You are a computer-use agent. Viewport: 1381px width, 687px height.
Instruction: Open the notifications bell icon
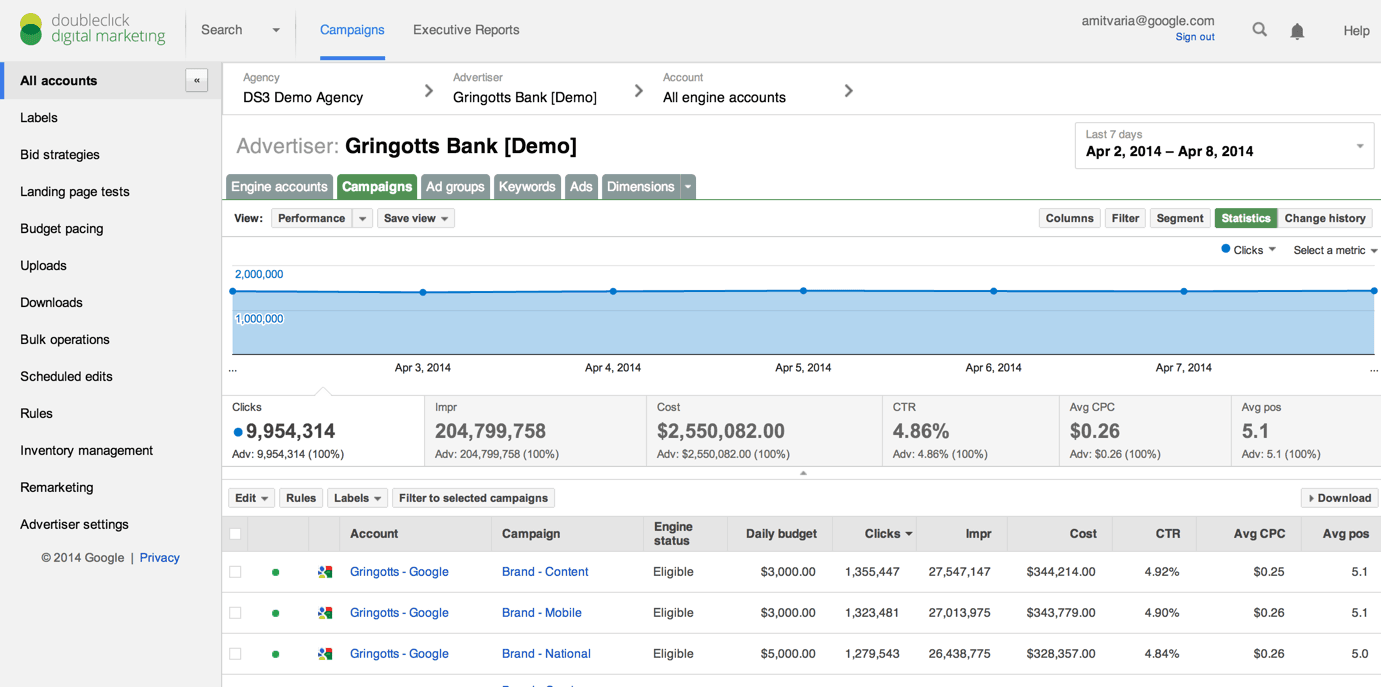[x=1297, y=31]
